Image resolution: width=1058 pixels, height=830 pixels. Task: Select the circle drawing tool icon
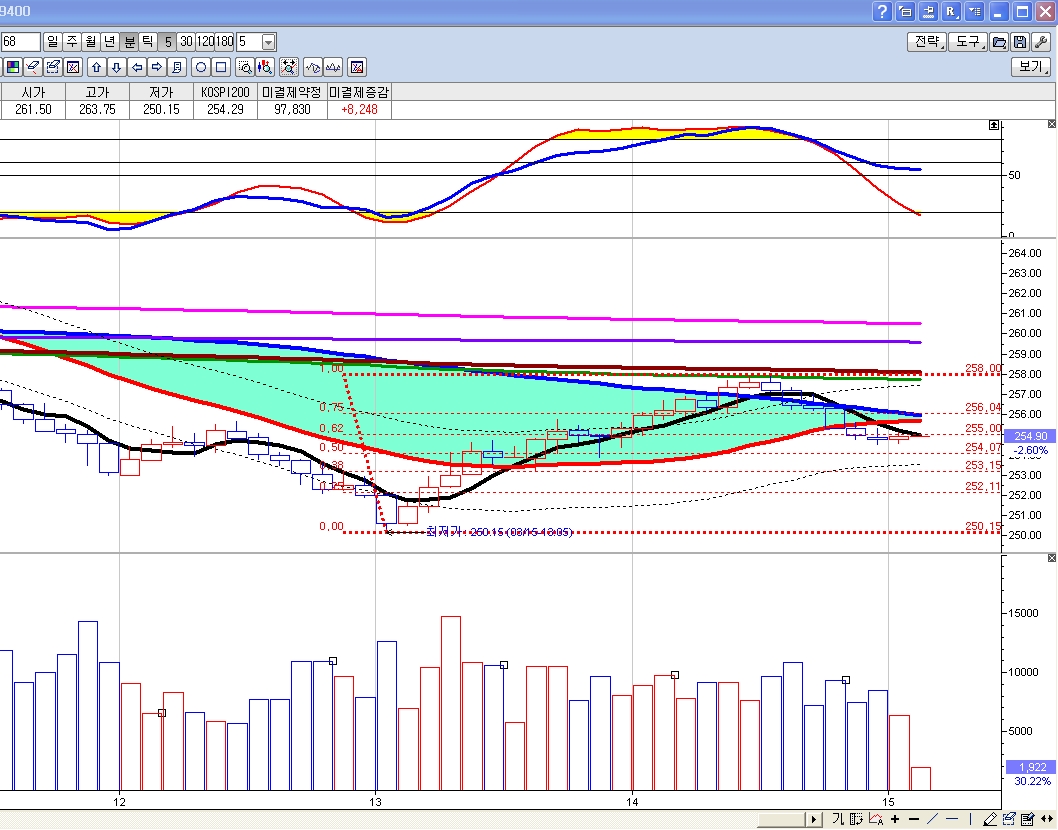point(201,67)
